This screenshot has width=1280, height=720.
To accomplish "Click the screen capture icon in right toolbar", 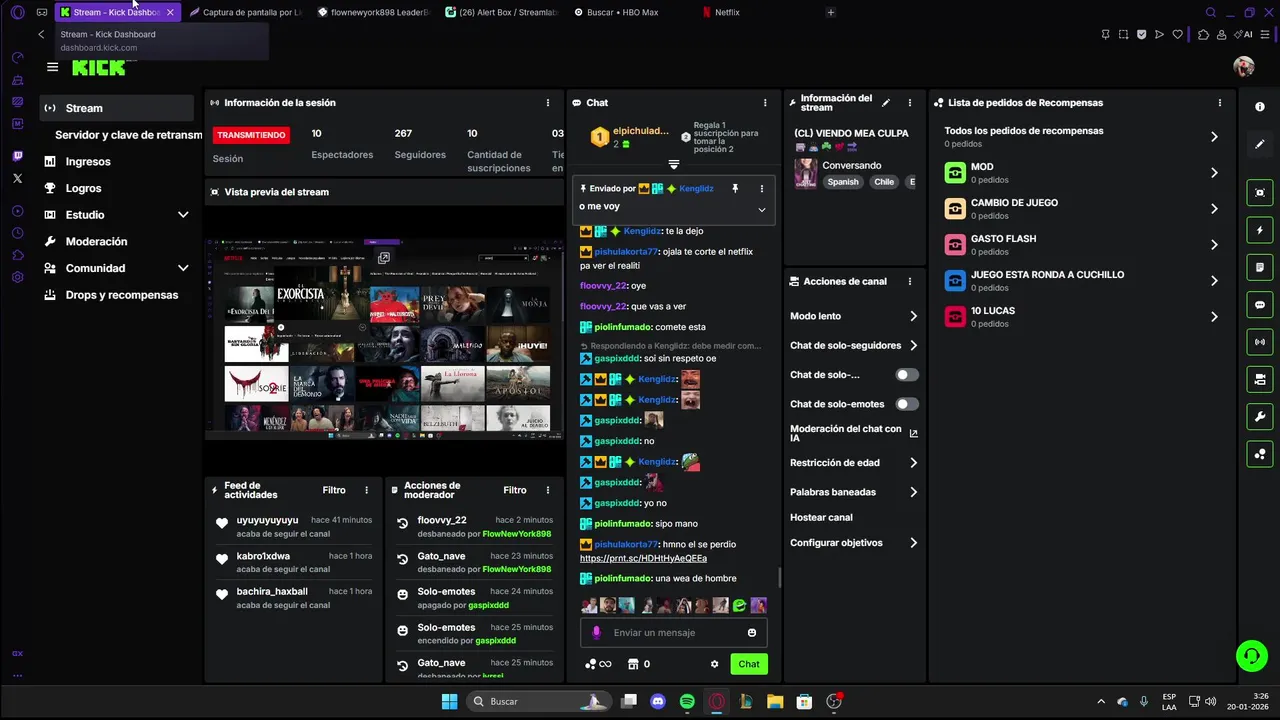I will point(1260,193).
